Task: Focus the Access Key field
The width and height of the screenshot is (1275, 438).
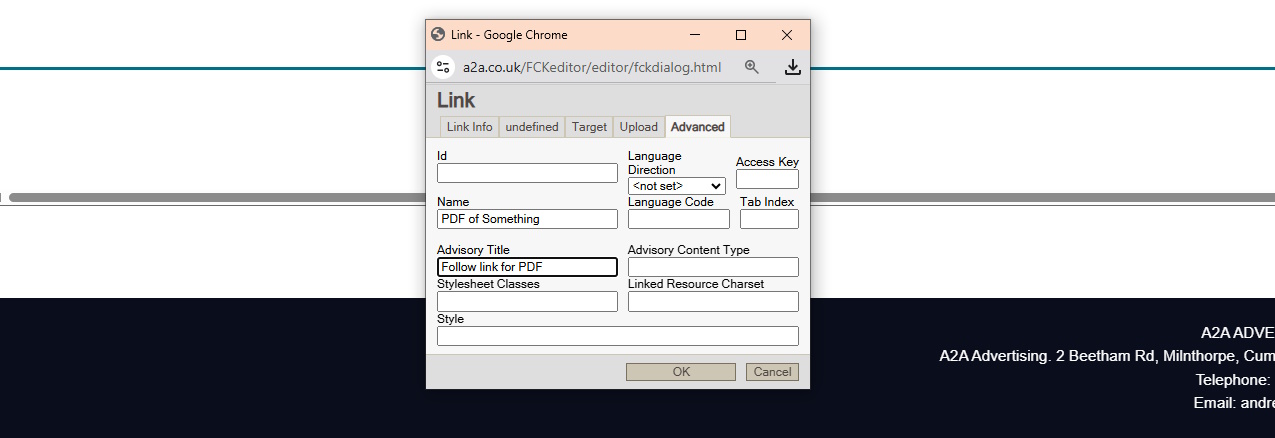Action: point(767,180)
